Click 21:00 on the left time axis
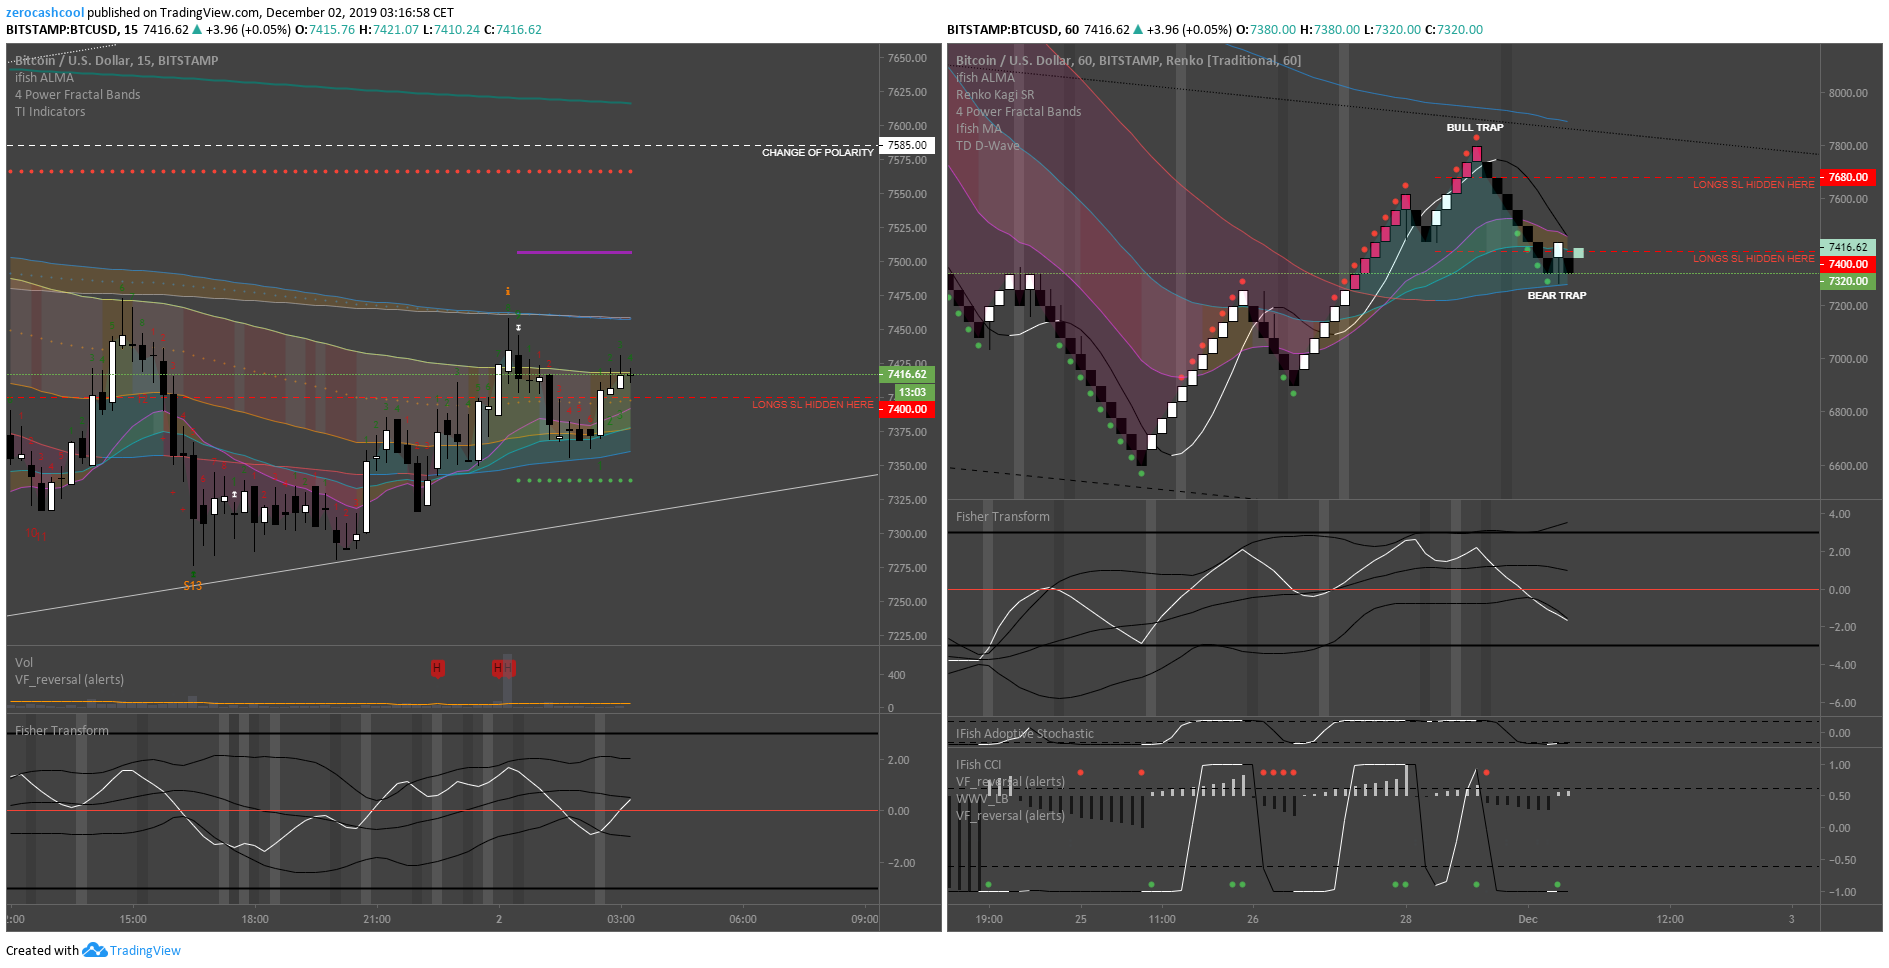1889x968 pixels. tap(377, 919)
